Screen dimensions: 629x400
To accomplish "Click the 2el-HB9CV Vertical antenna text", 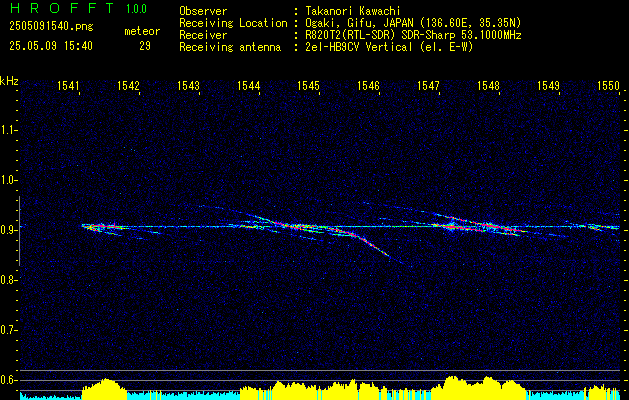I will click(389, 47).
